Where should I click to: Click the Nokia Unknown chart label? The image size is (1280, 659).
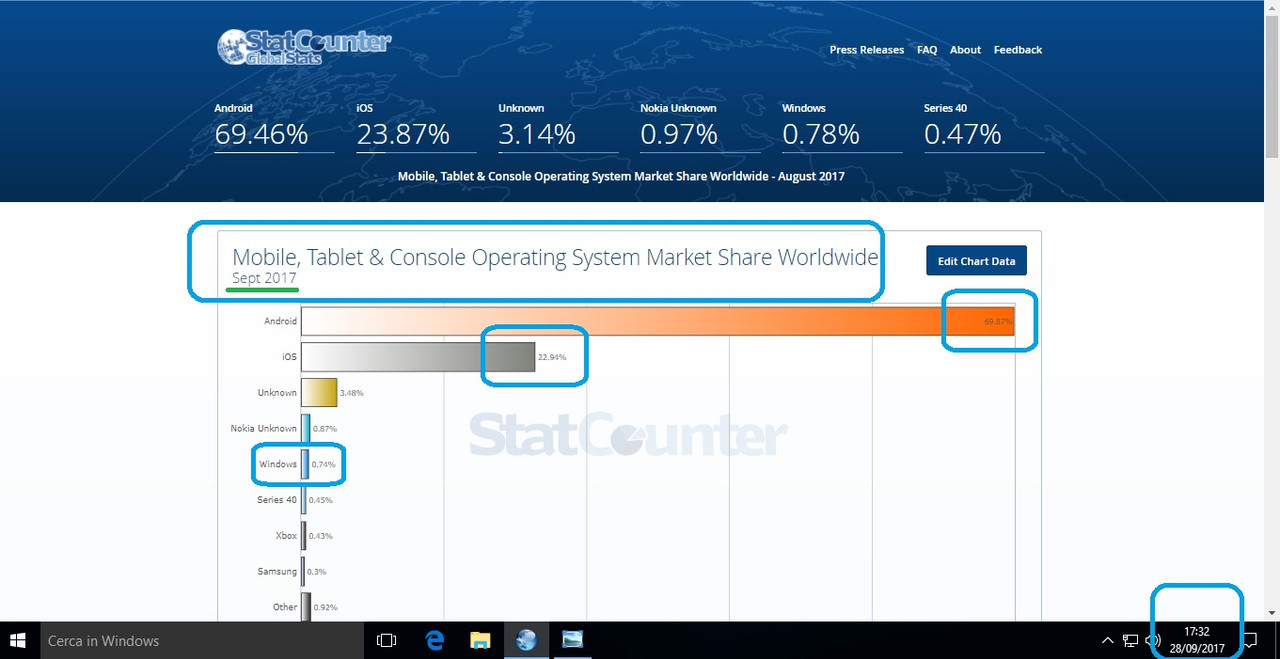[x=263, y=429]
